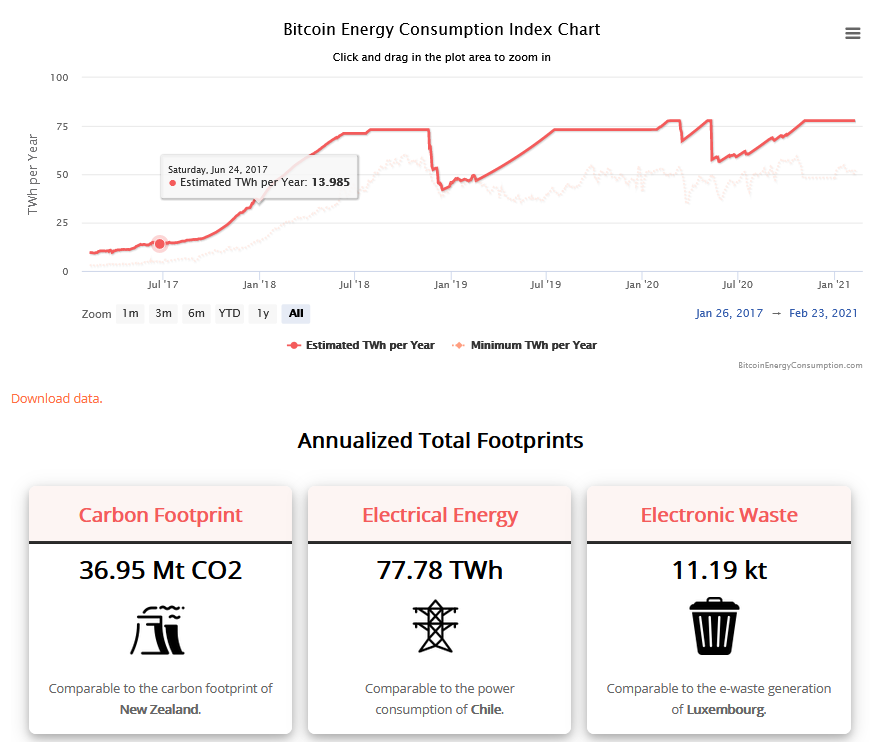
Task: Click the power plant carbon footprint icon
Action: click(x=159, y=629)
